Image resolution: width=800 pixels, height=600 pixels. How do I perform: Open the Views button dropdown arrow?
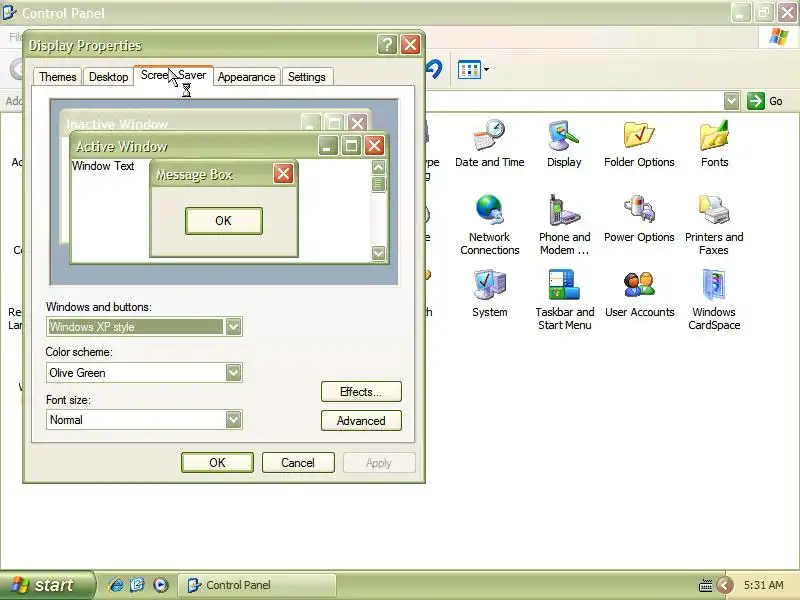click(x=486, y=69)
